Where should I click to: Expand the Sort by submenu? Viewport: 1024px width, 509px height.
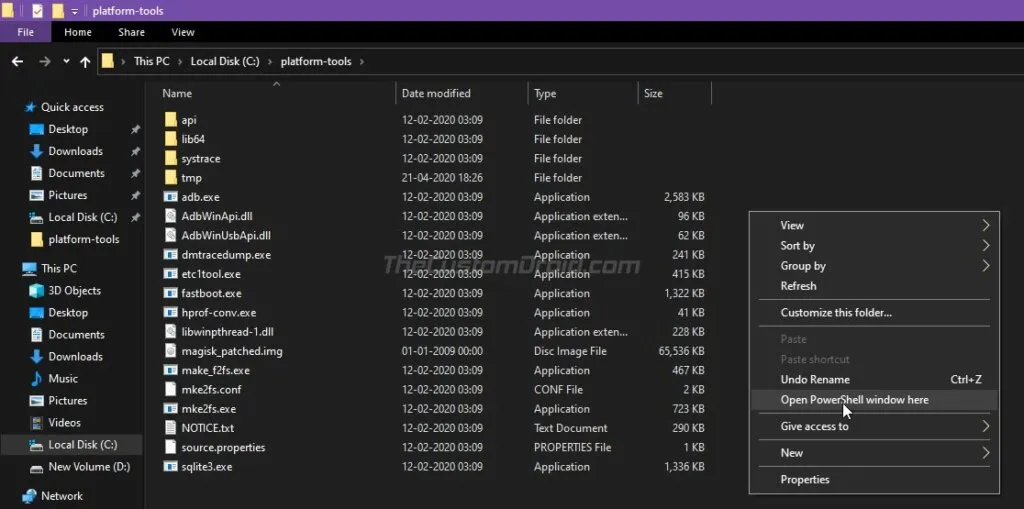[985, 246]
